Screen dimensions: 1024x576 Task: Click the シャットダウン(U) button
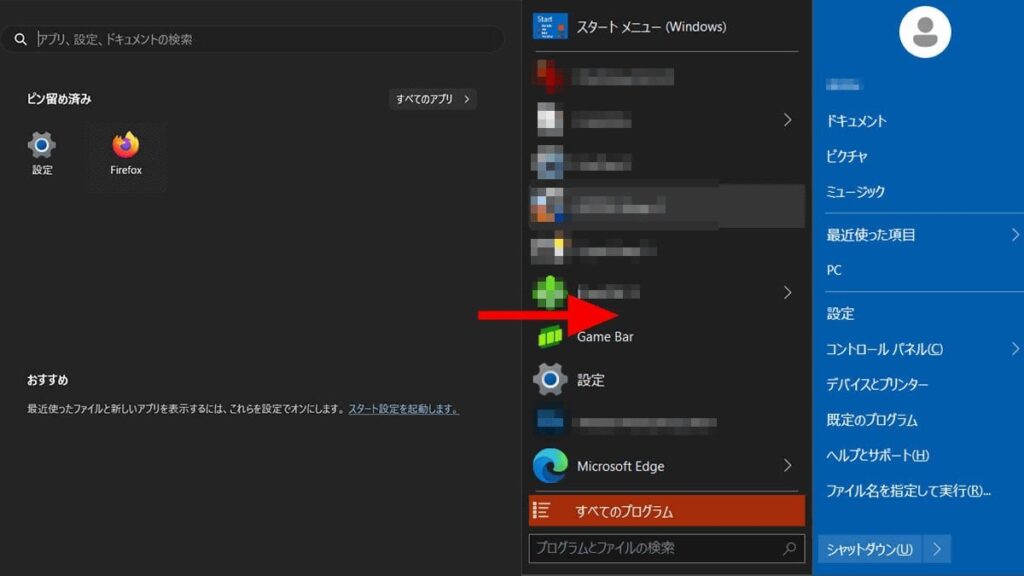pos(870,549)
